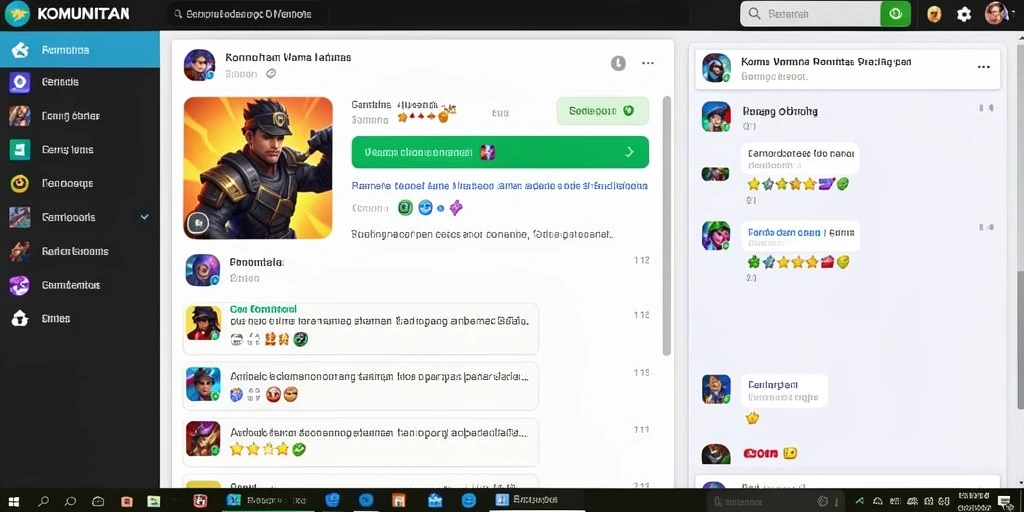Click the green round reaction icon under the blue link

406,208
